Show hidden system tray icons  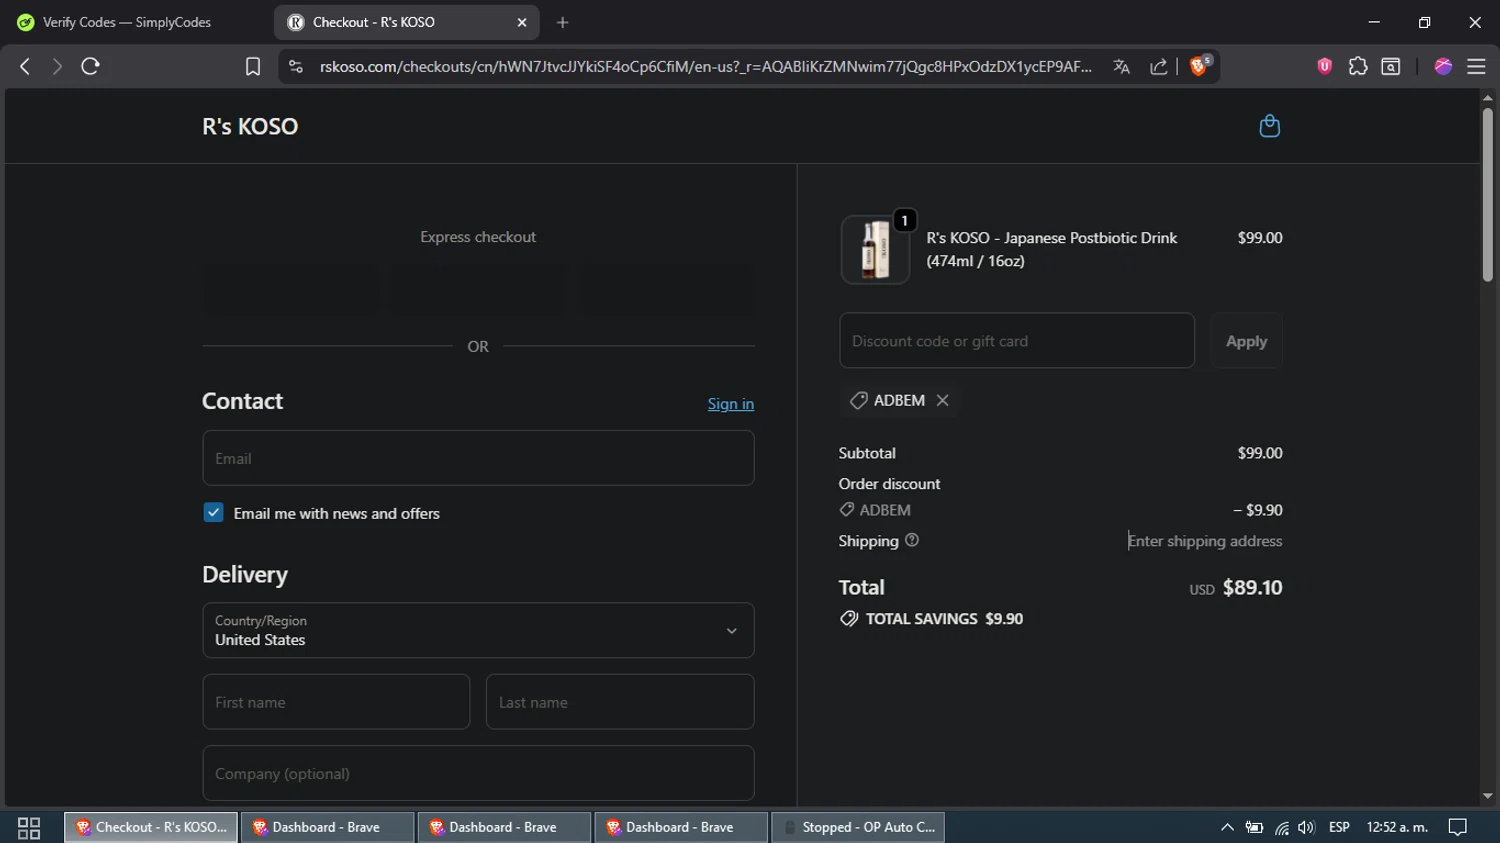(x=1227, y=827)
